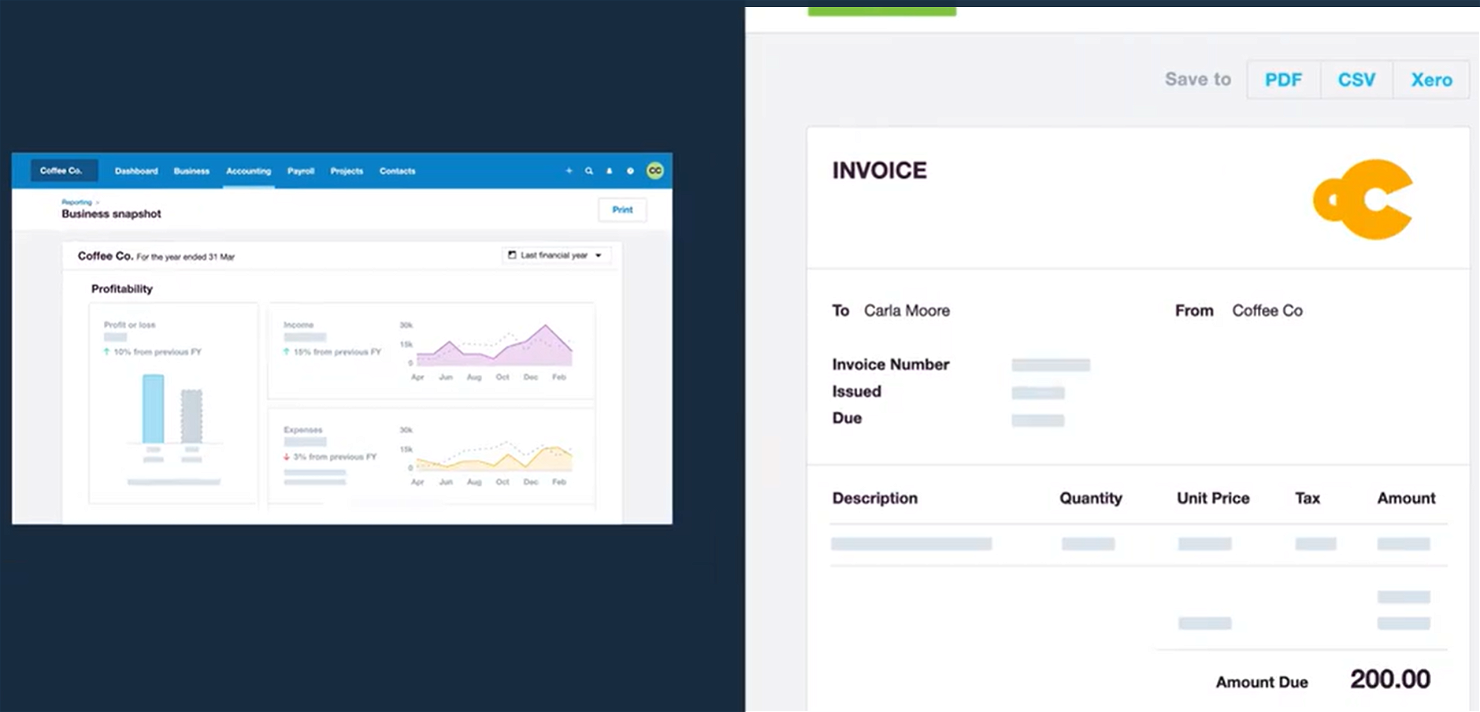Click the Save to label

pos(1198,80)
